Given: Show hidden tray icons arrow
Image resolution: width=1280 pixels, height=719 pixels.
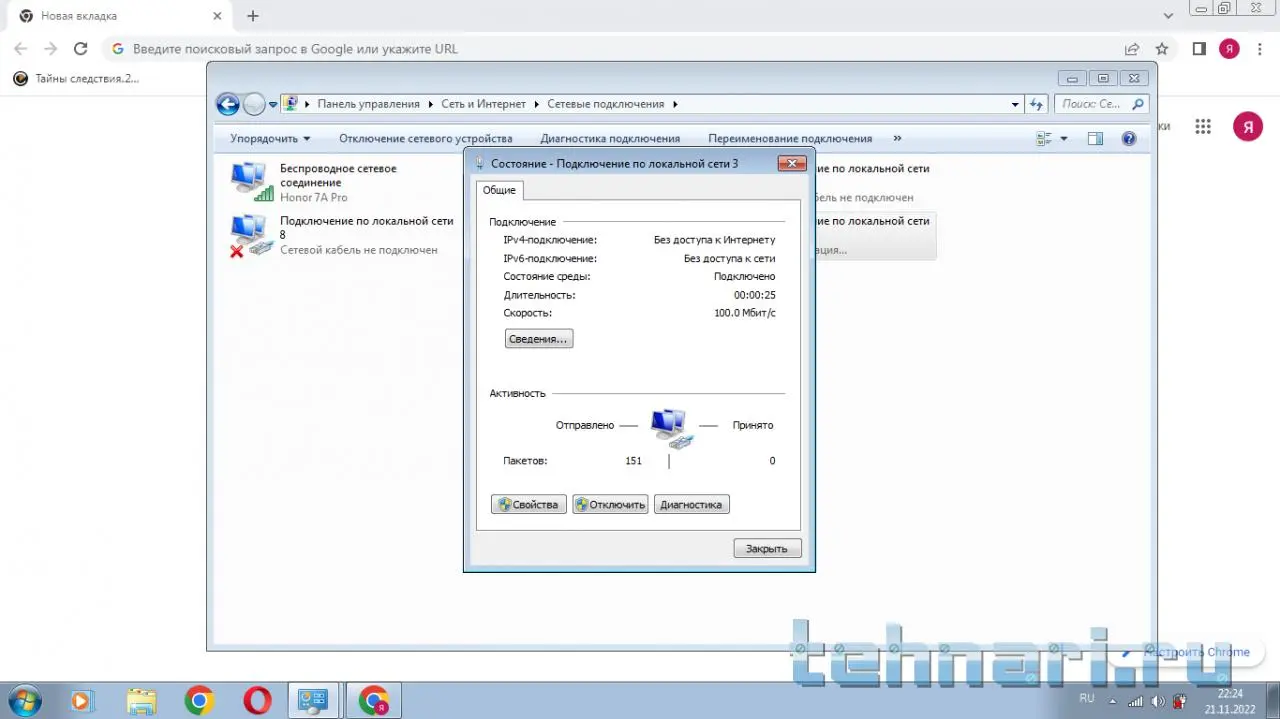Looking at the screenshot, I should tap(1113, 700).
